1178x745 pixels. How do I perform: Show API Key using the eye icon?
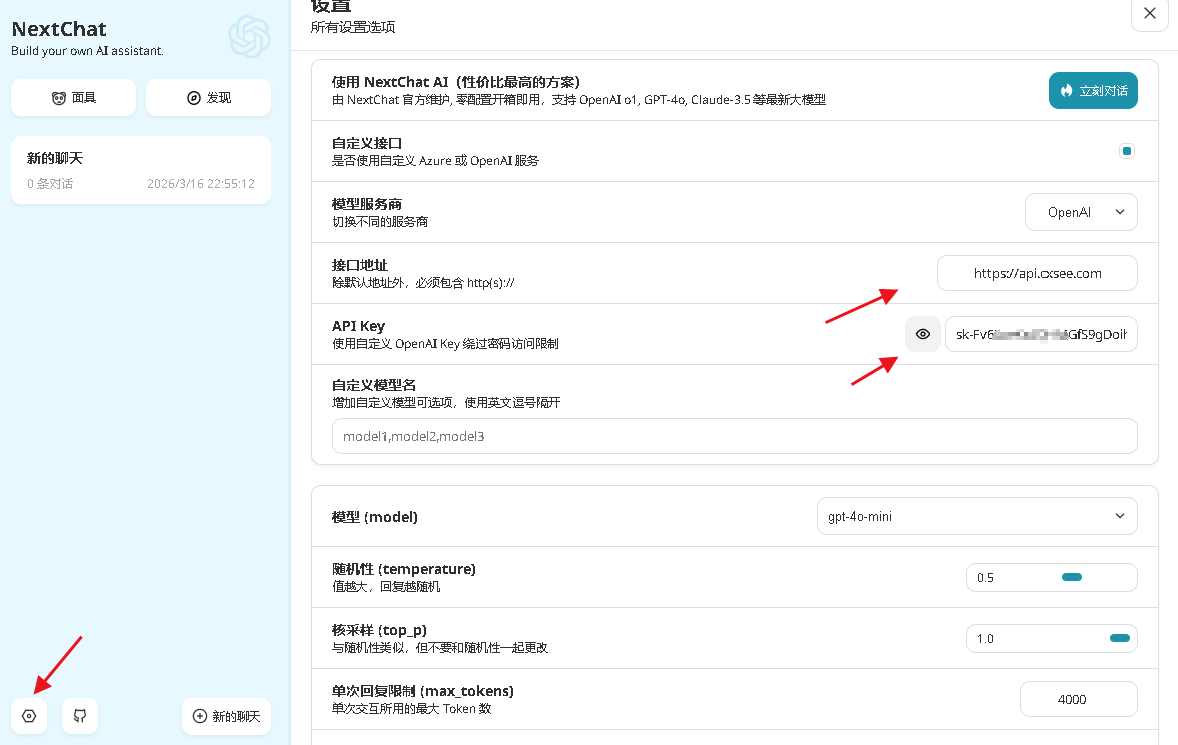click(923, 334)
